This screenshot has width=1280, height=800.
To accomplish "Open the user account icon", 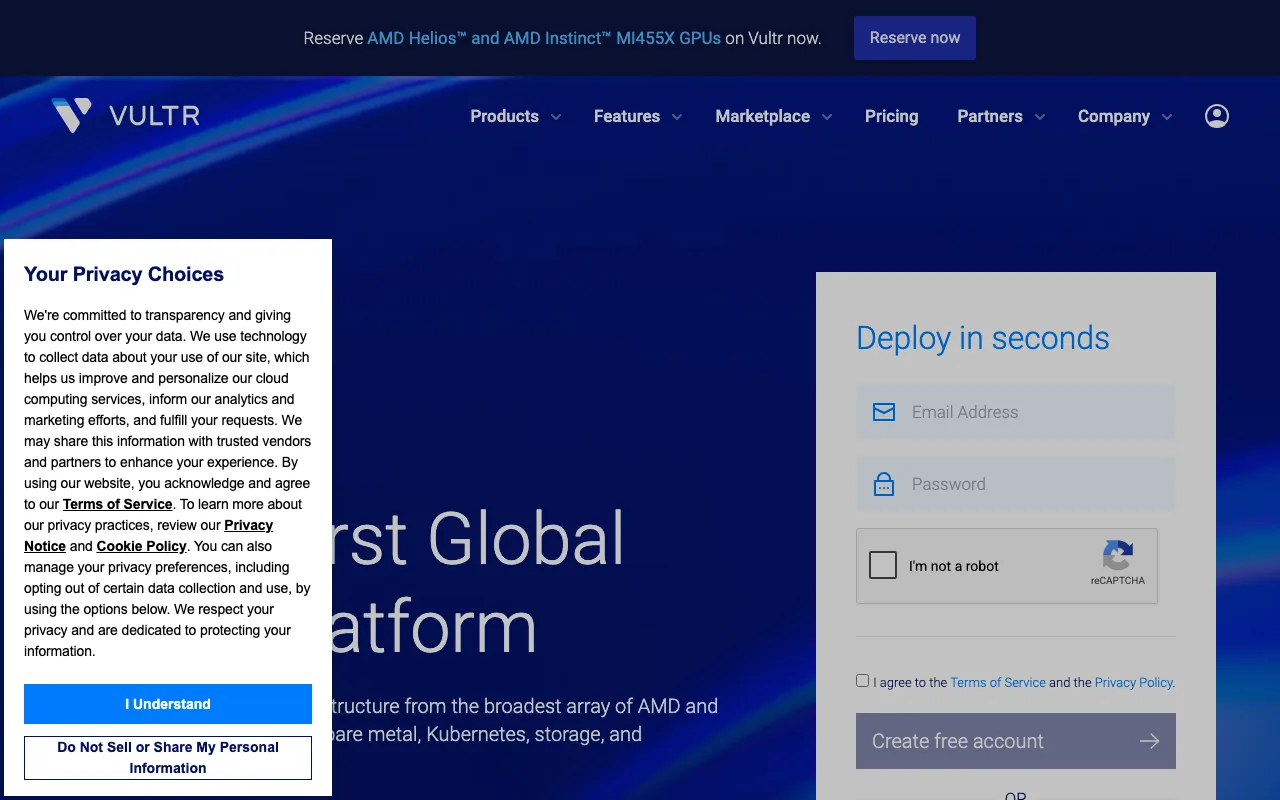I will [1217, 116].
